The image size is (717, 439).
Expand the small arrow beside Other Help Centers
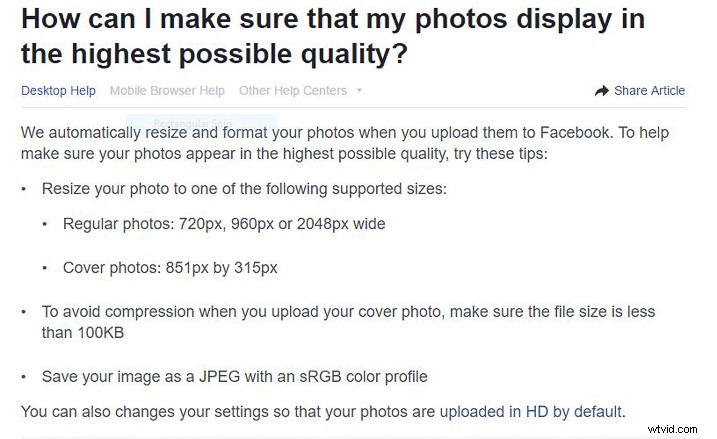[359, 91]
